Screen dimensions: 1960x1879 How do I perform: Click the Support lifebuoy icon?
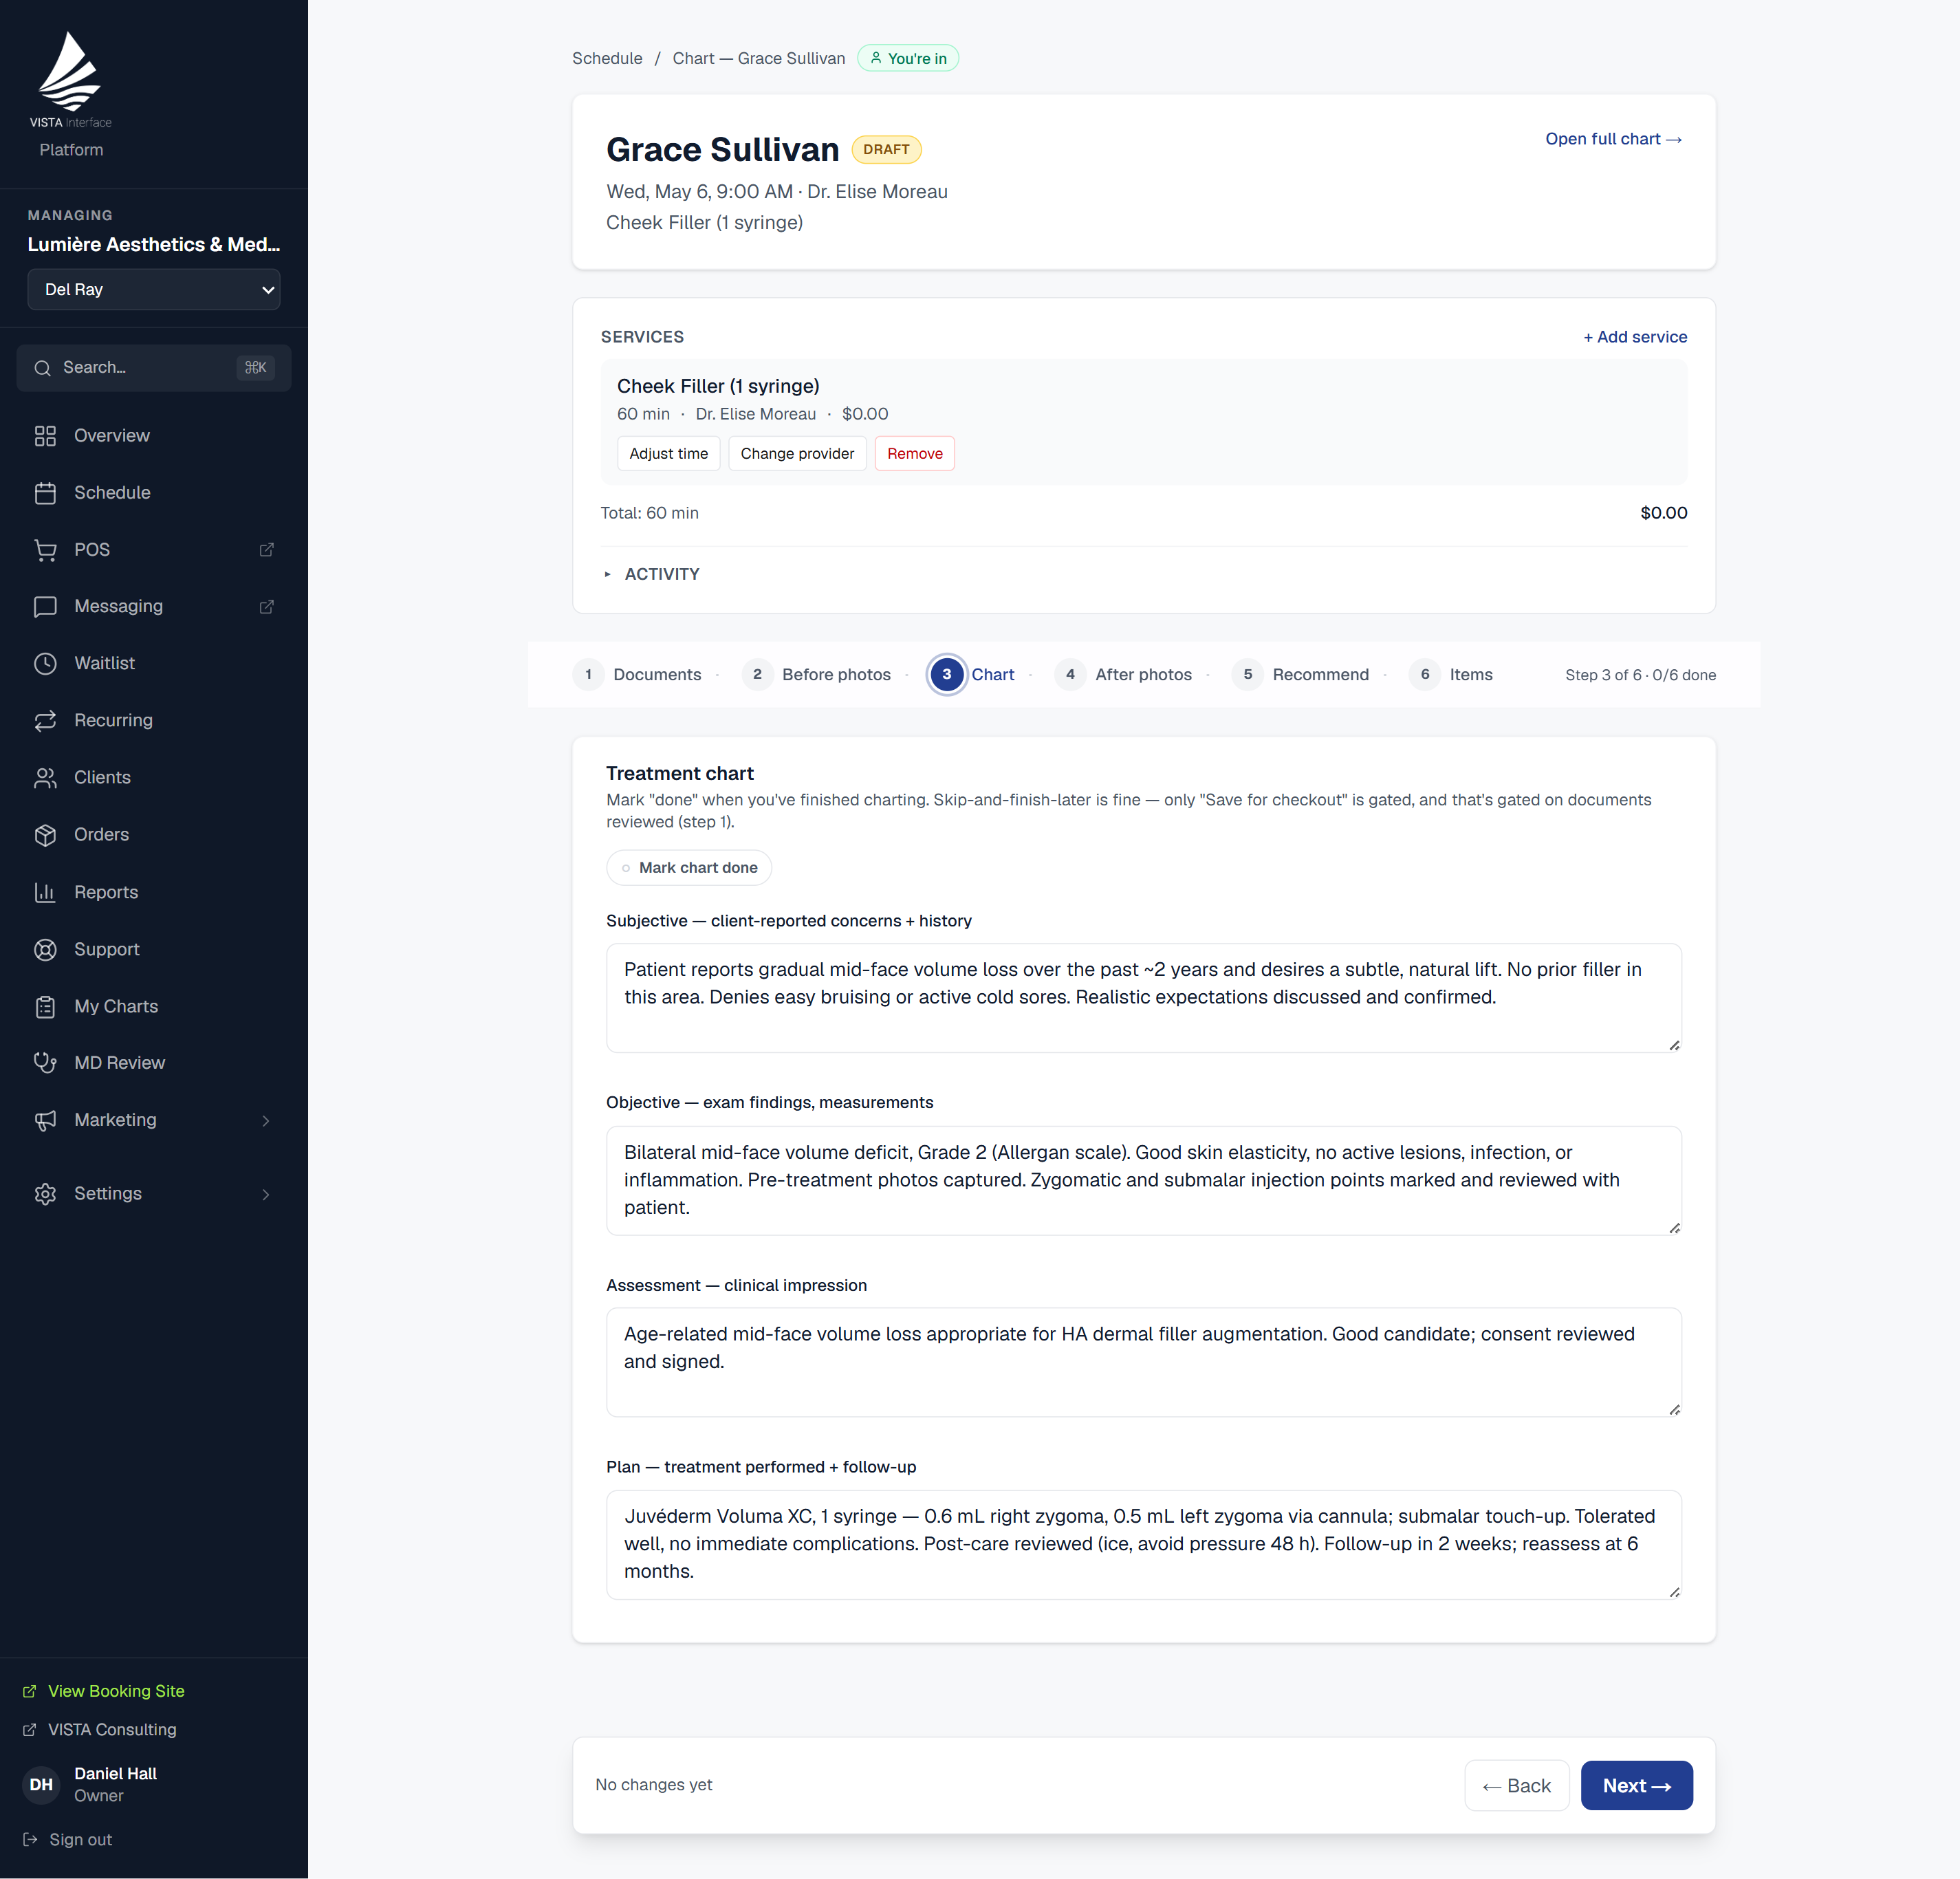click(45, 949)
